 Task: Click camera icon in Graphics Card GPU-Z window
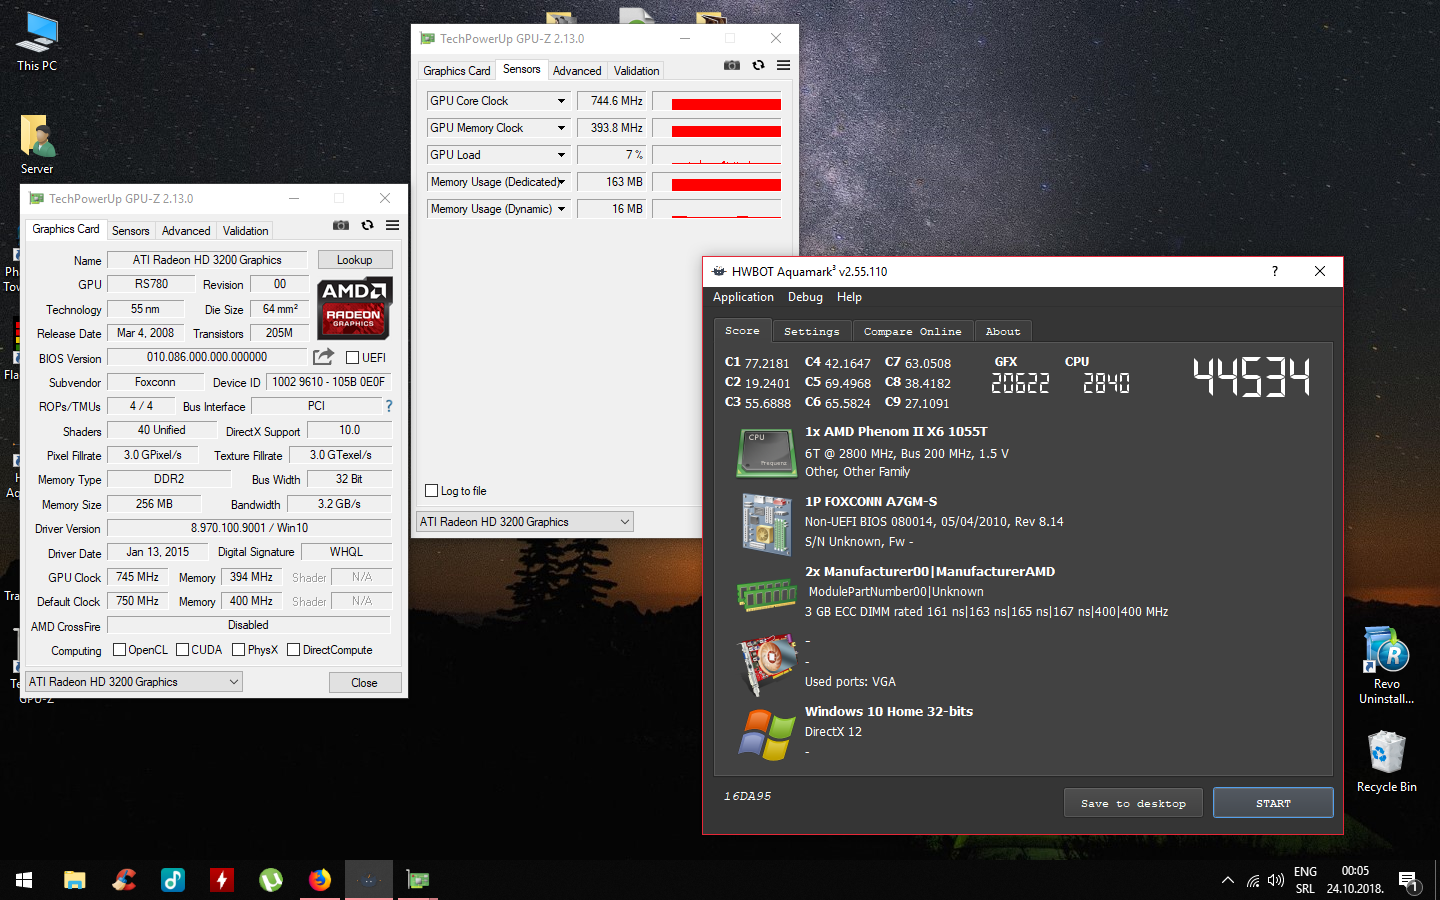(x=341, y=225)
